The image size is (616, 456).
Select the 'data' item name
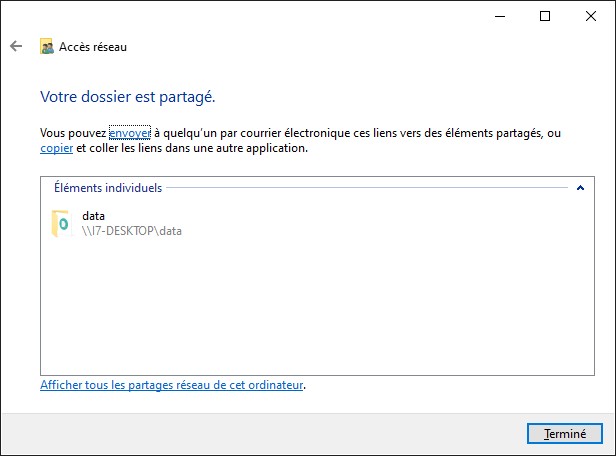[94, 215]
